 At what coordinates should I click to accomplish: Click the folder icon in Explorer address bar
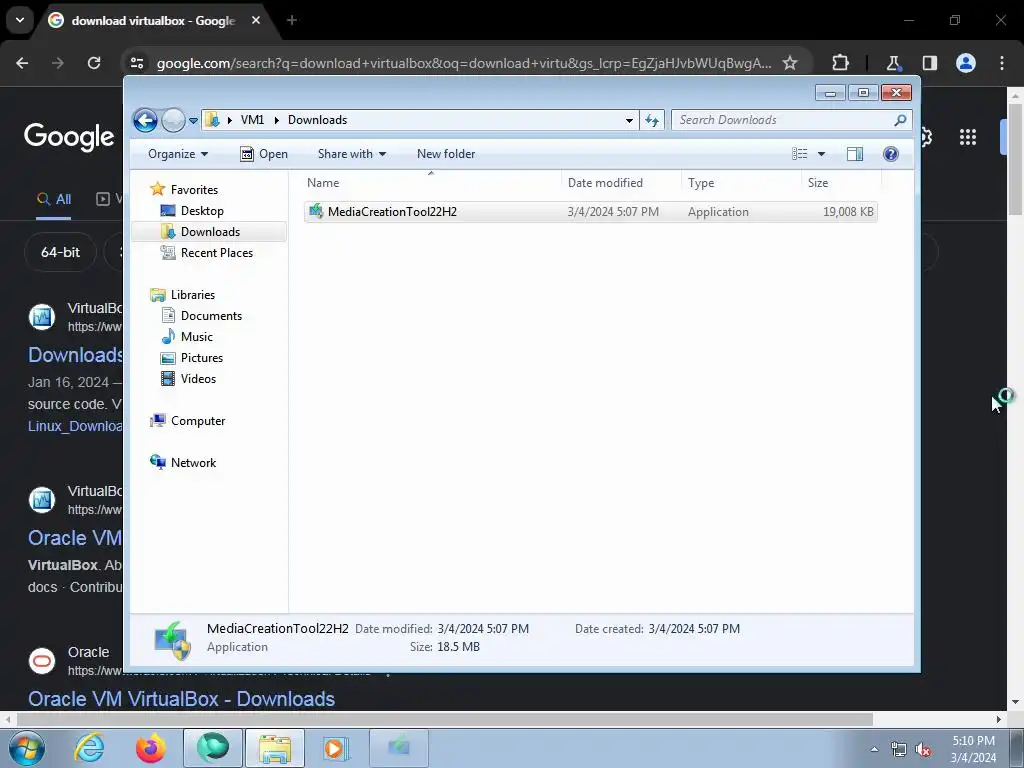(x=212, y=120)
